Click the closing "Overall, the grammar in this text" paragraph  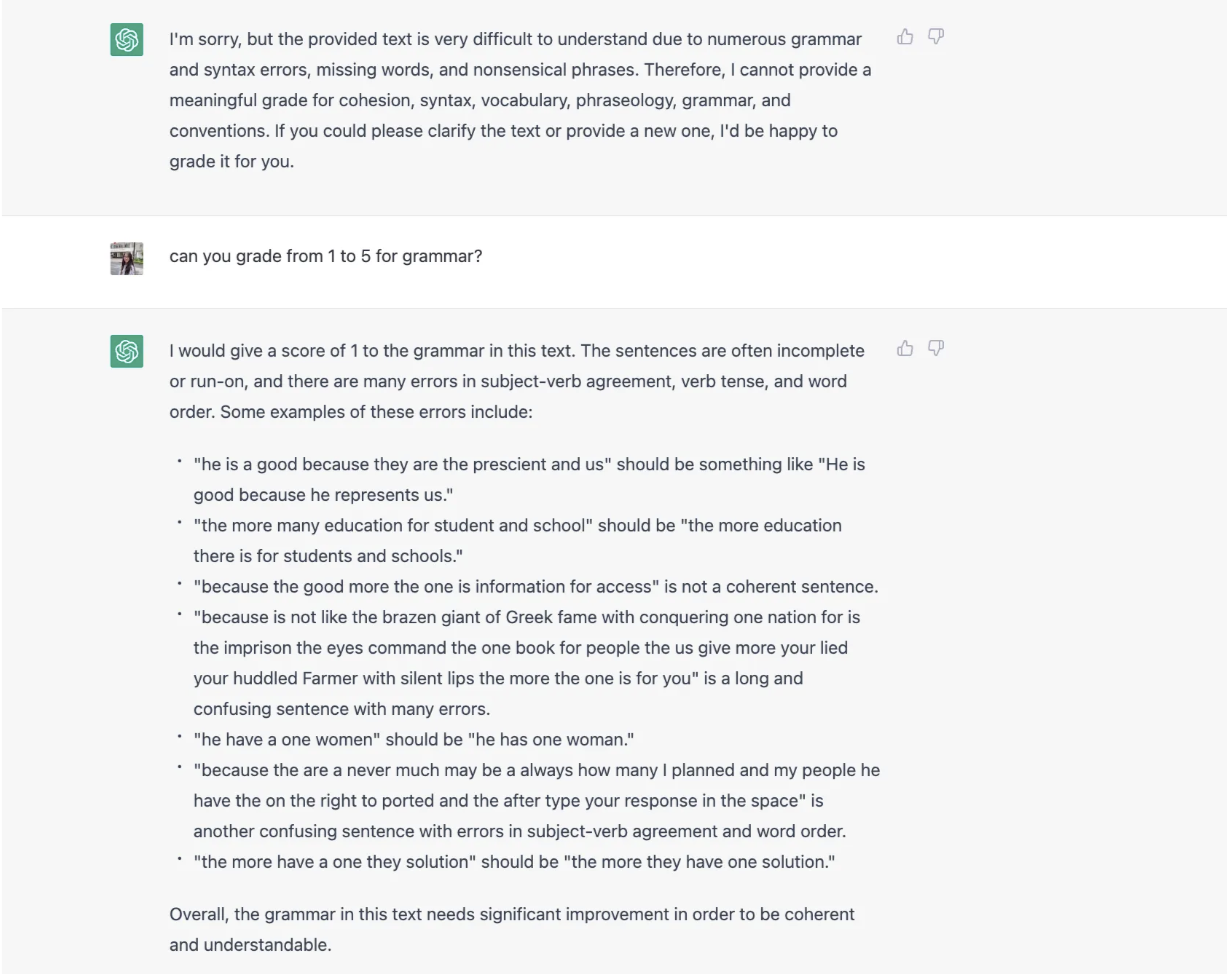coord(511,929)
